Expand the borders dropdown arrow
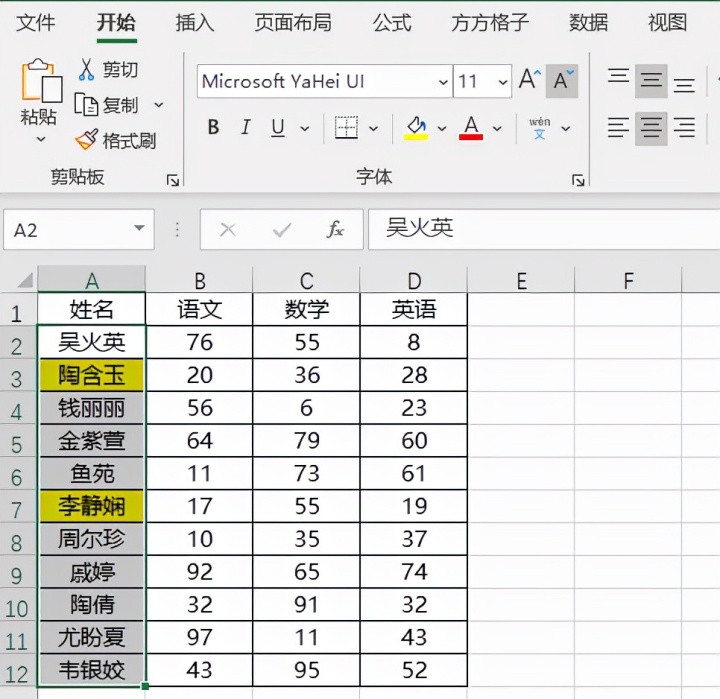720x699 pixels. 374,129
